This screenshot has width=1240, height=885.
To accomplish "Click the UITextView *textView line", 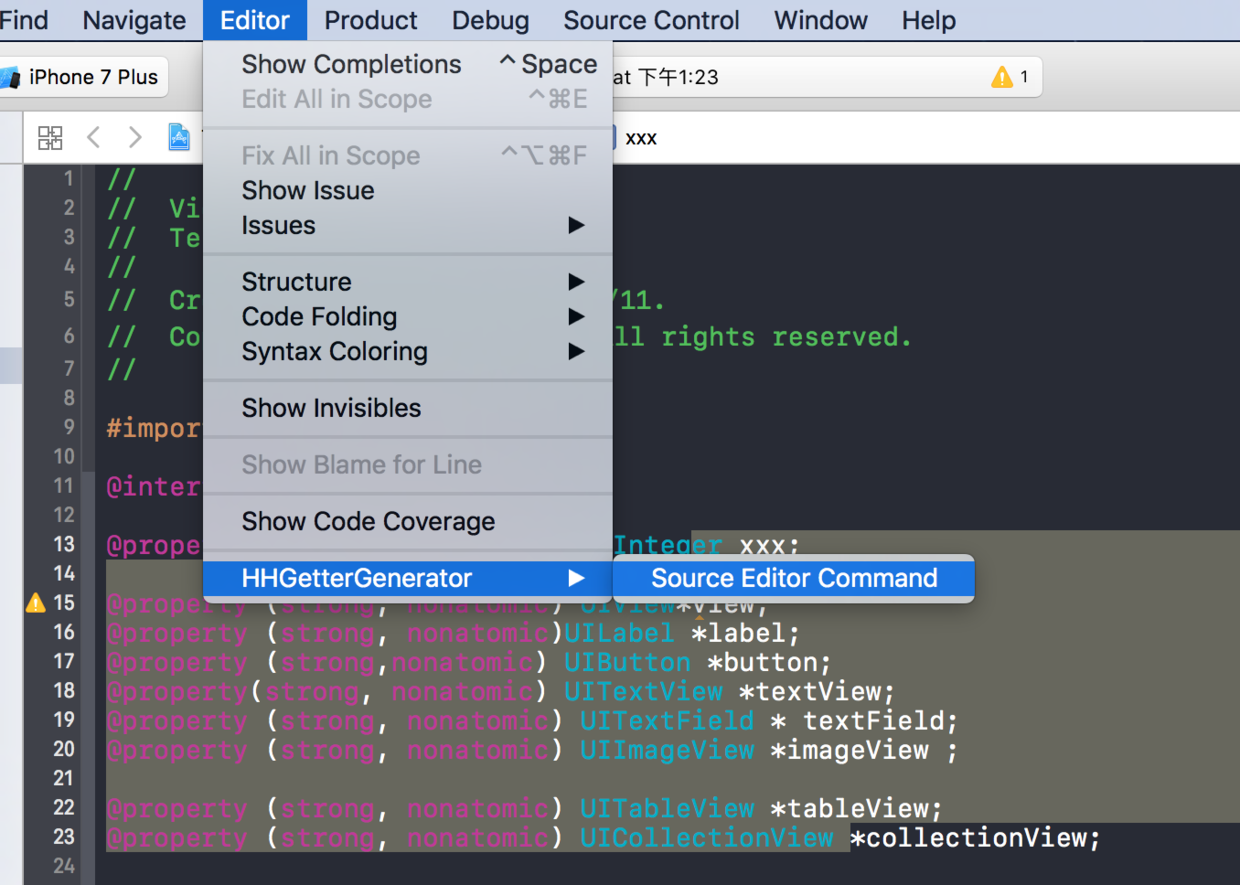I will click(501, 691).
